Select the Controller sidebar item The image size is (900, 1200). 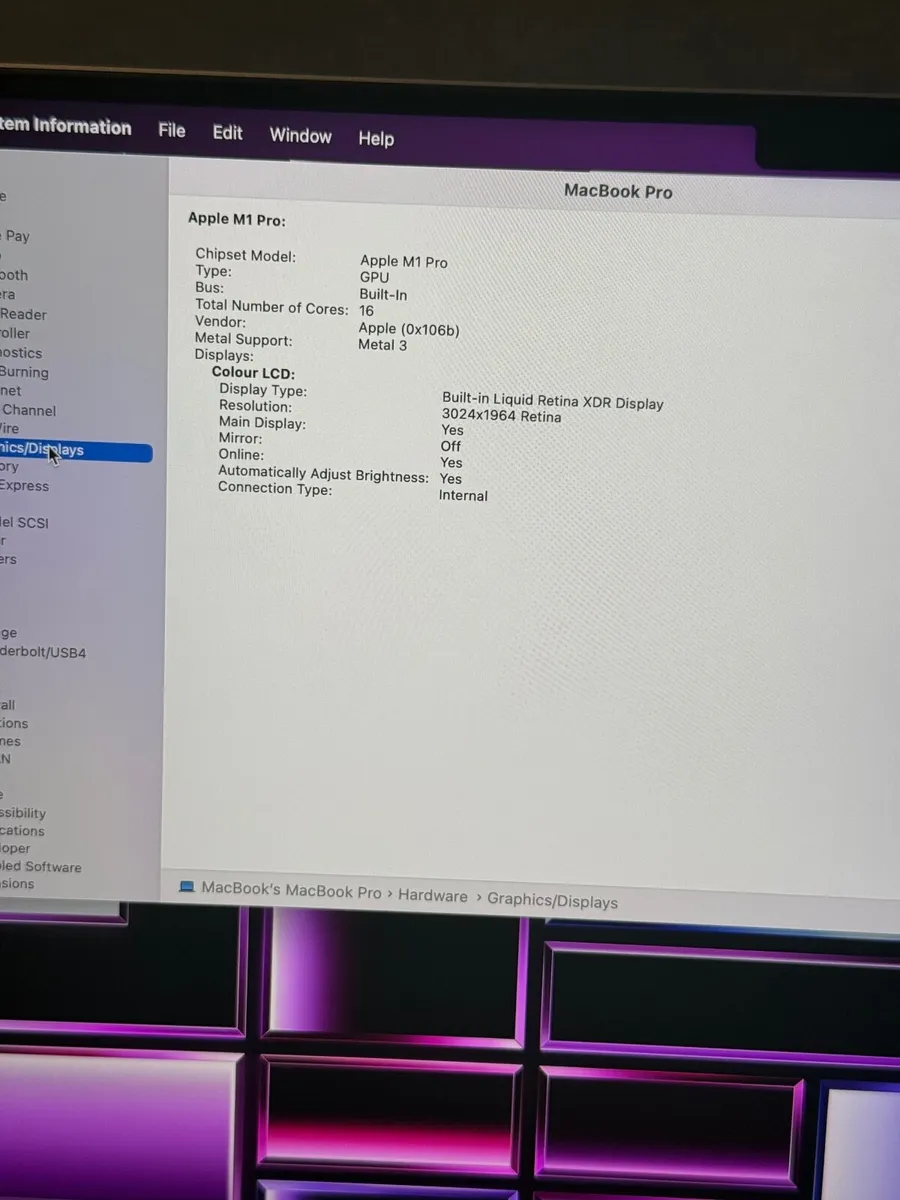pos(15,333)
